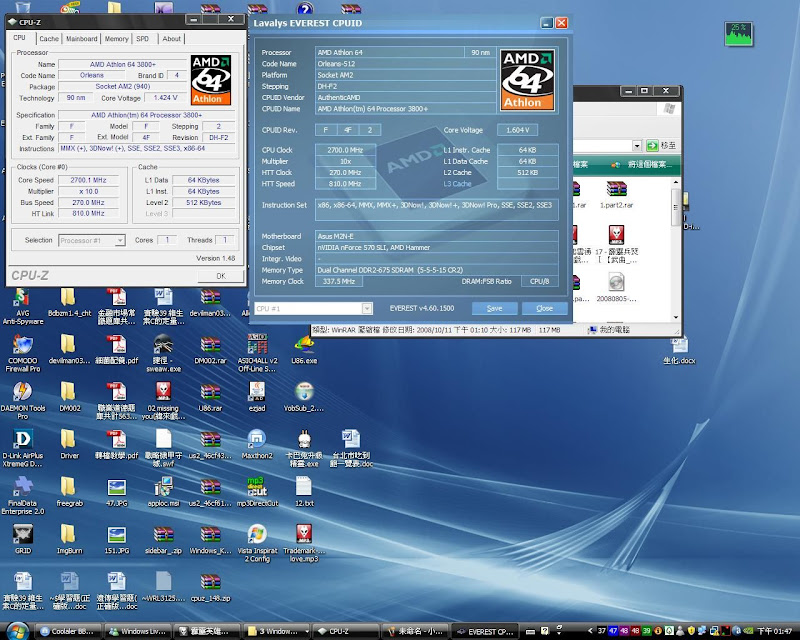
Task: Select Trademark love.mp3 file
Action: coord(304,543)
